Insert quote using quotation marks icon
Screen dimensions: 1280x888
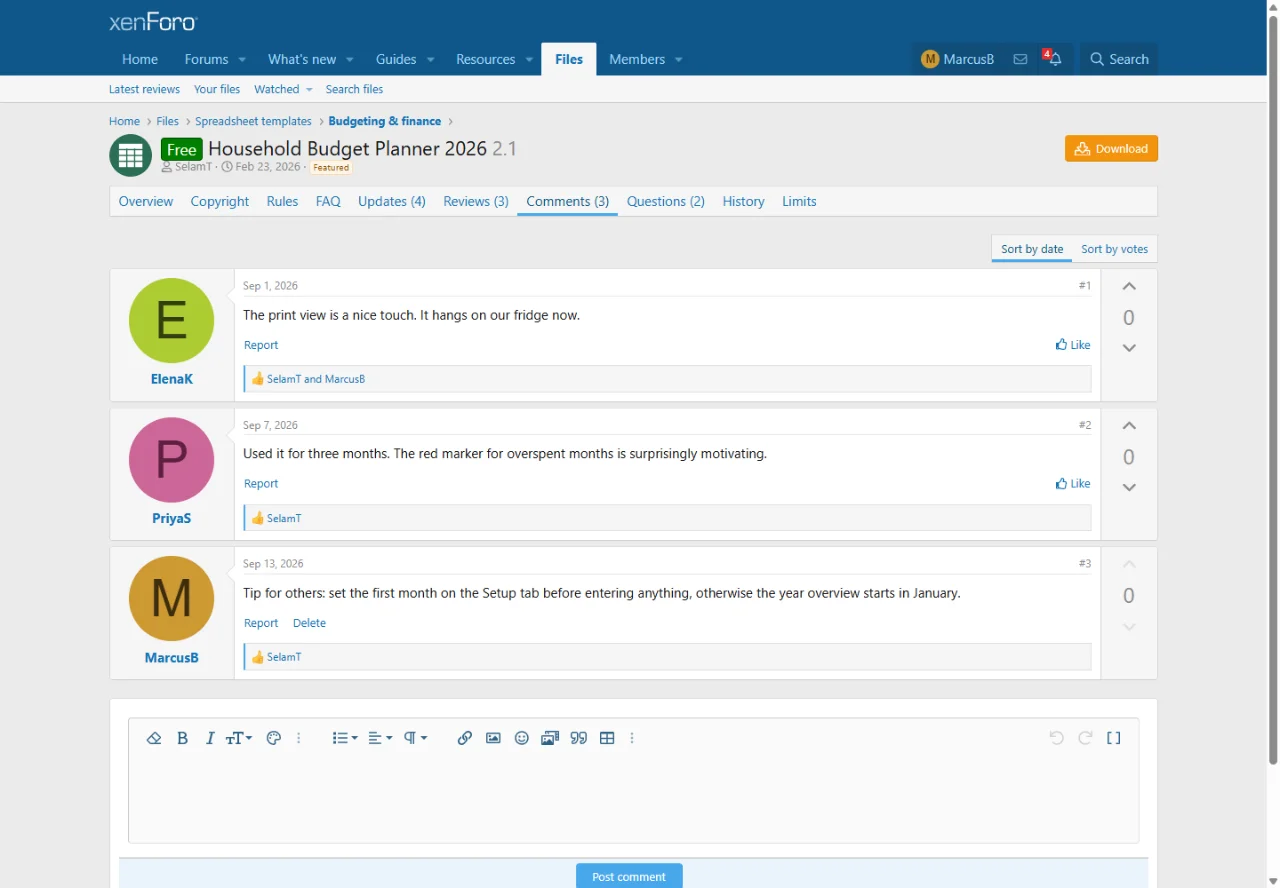click(578, 738)
